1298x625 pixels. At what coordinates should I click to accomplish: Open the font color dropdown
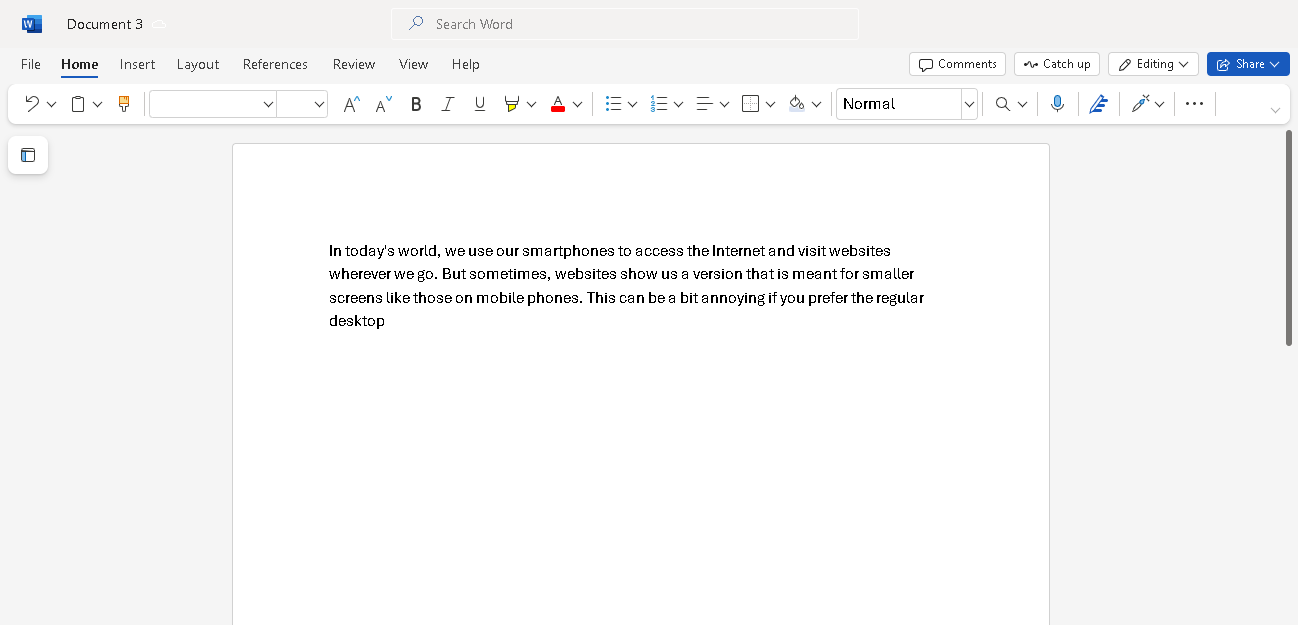coord(577,103)
